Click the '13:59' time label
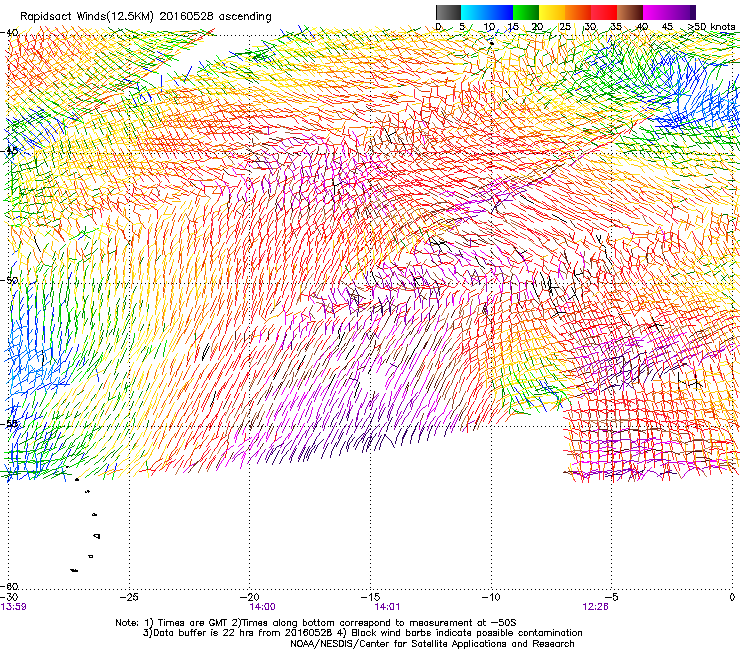Viewport: 740px width, 650px height. [x=13, y=607]
